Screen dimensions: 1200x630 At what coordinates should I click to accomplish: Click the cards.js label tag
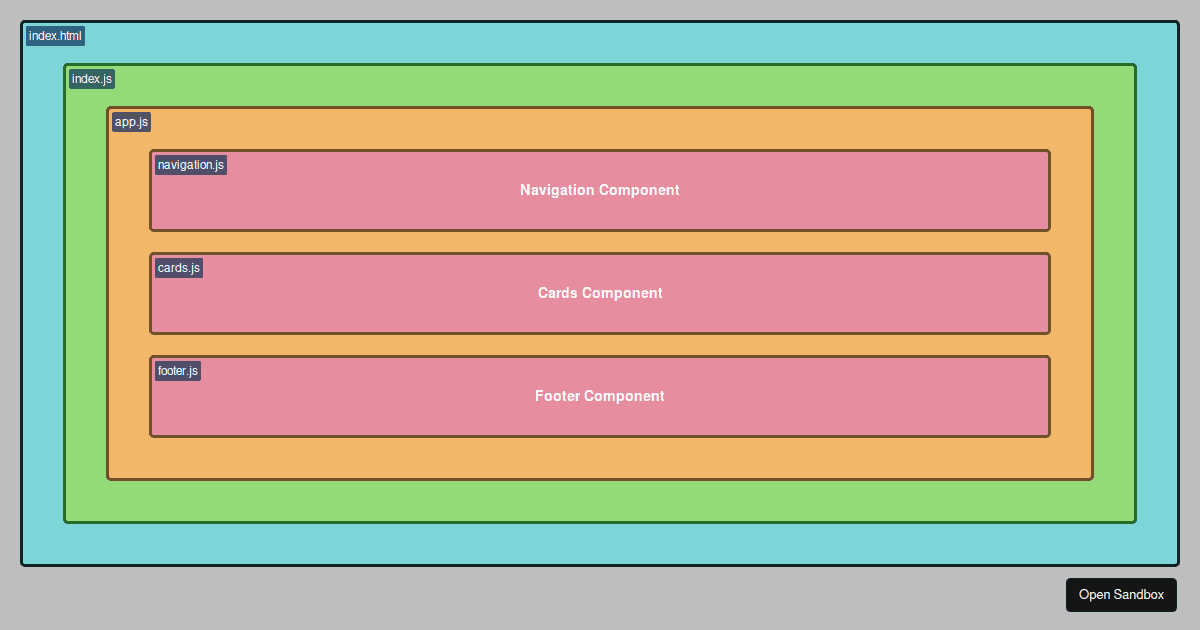coord(179,268)
